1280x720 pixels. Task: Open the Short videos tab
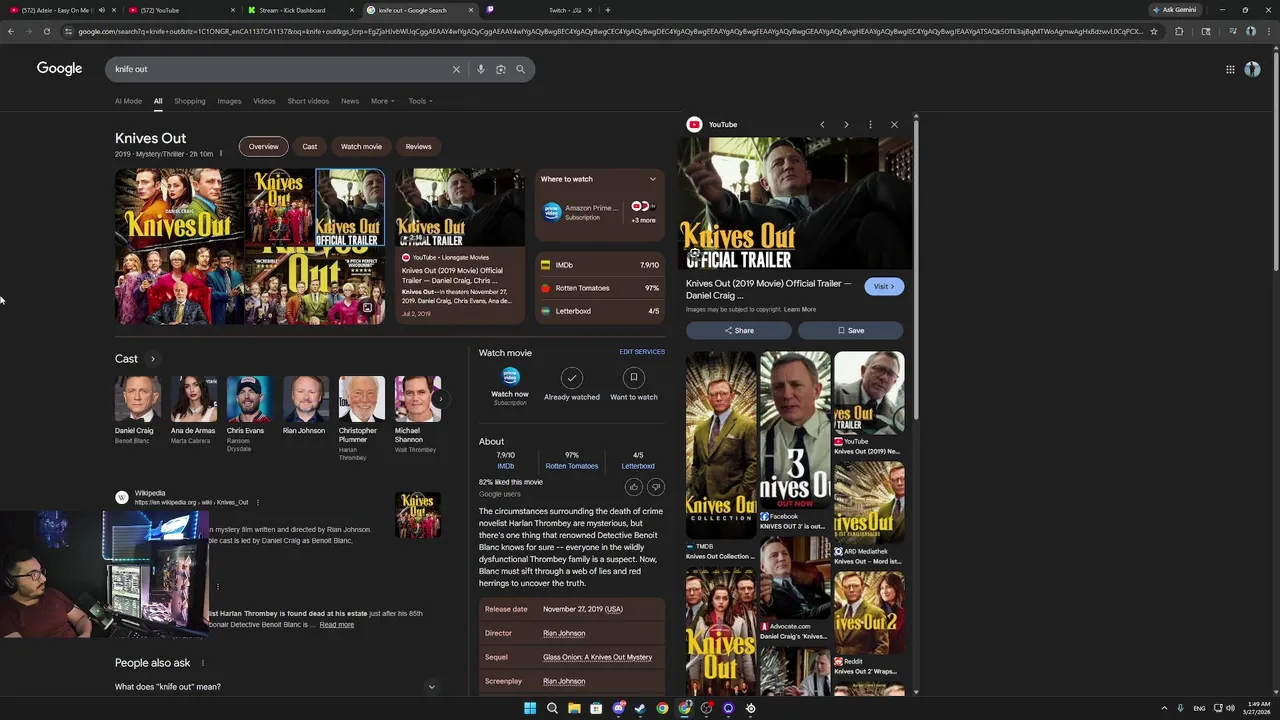point(308,101)
